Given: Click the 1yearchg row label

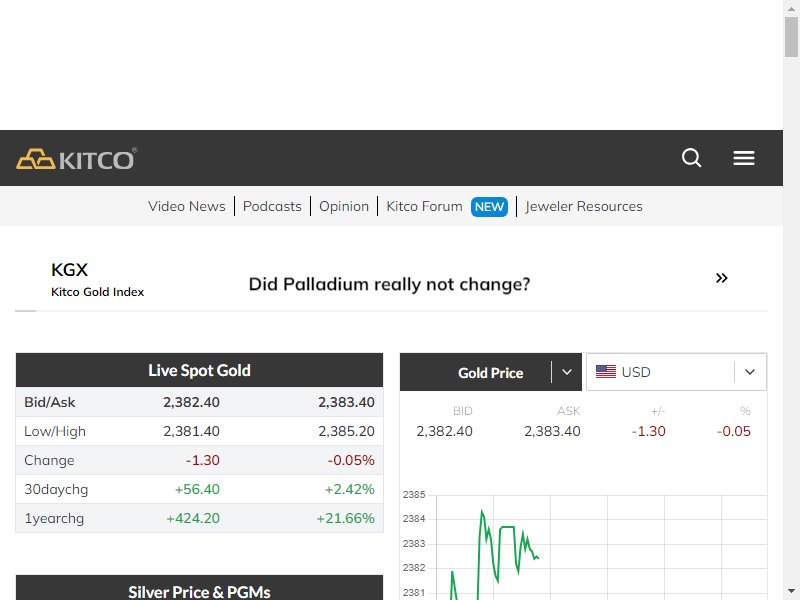Looking at the screenshot, I should pos(54,519).
